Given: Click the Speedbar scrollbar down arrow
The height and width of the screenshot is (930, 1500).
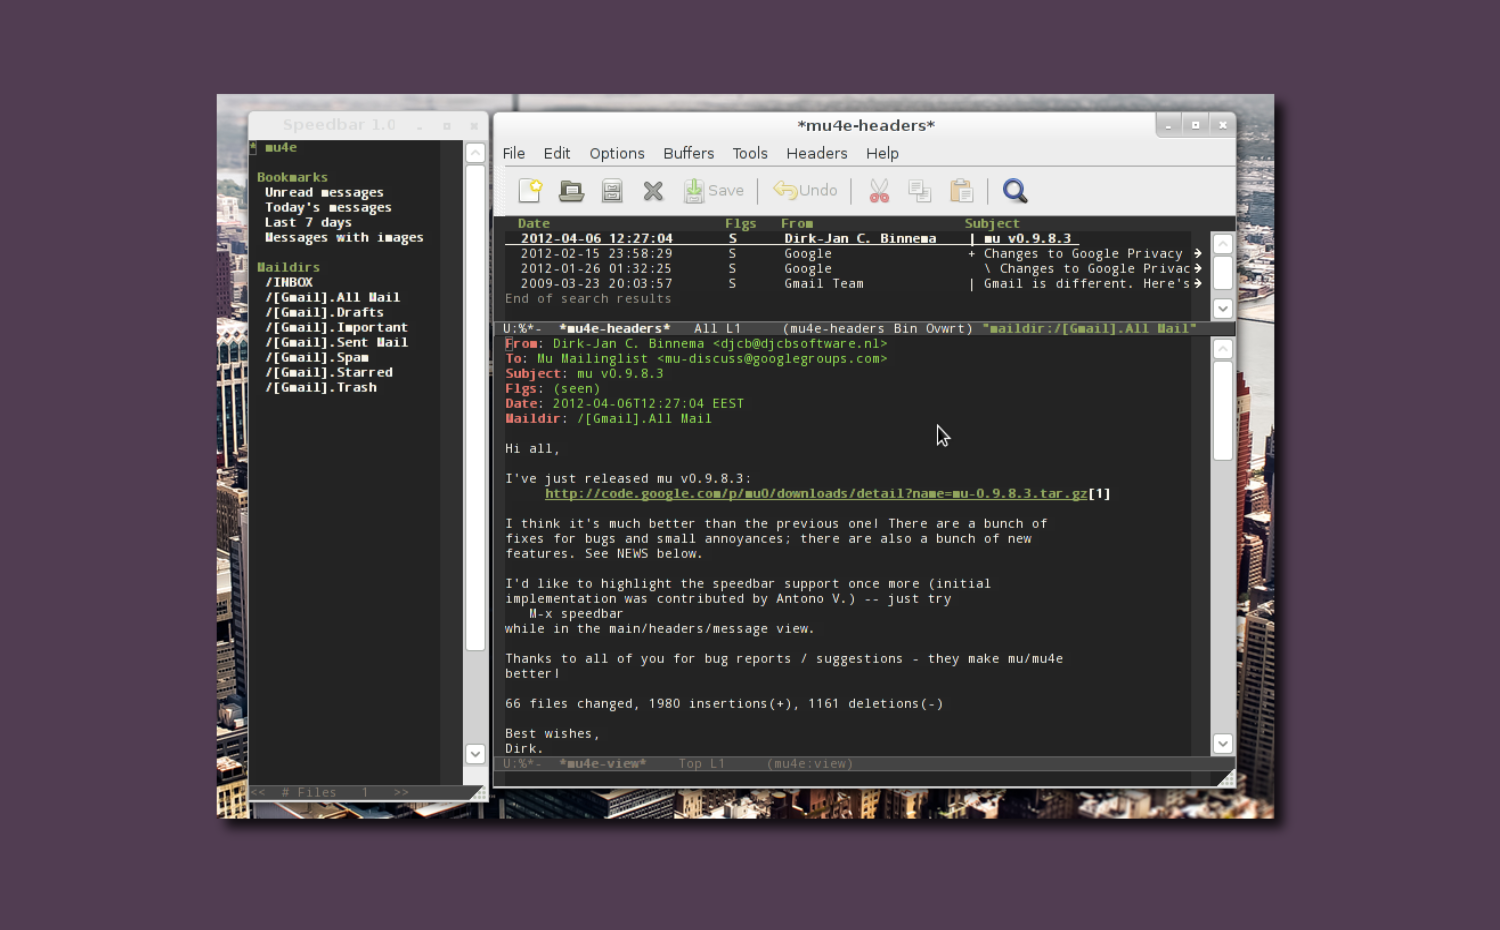Looking at the screenshot, I should 475,753.
